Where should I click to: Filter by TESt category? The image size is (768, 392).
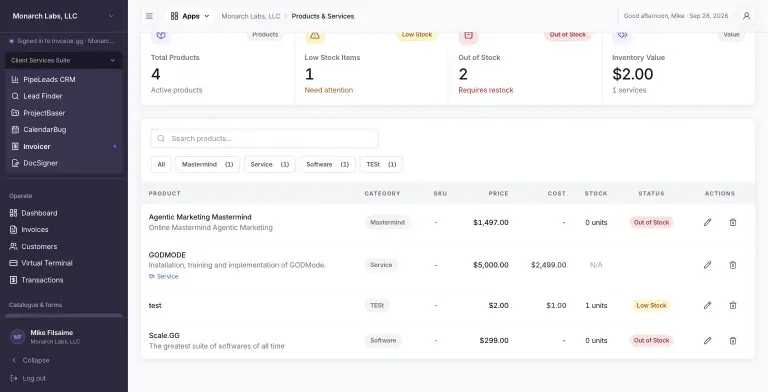coord(381,165)
